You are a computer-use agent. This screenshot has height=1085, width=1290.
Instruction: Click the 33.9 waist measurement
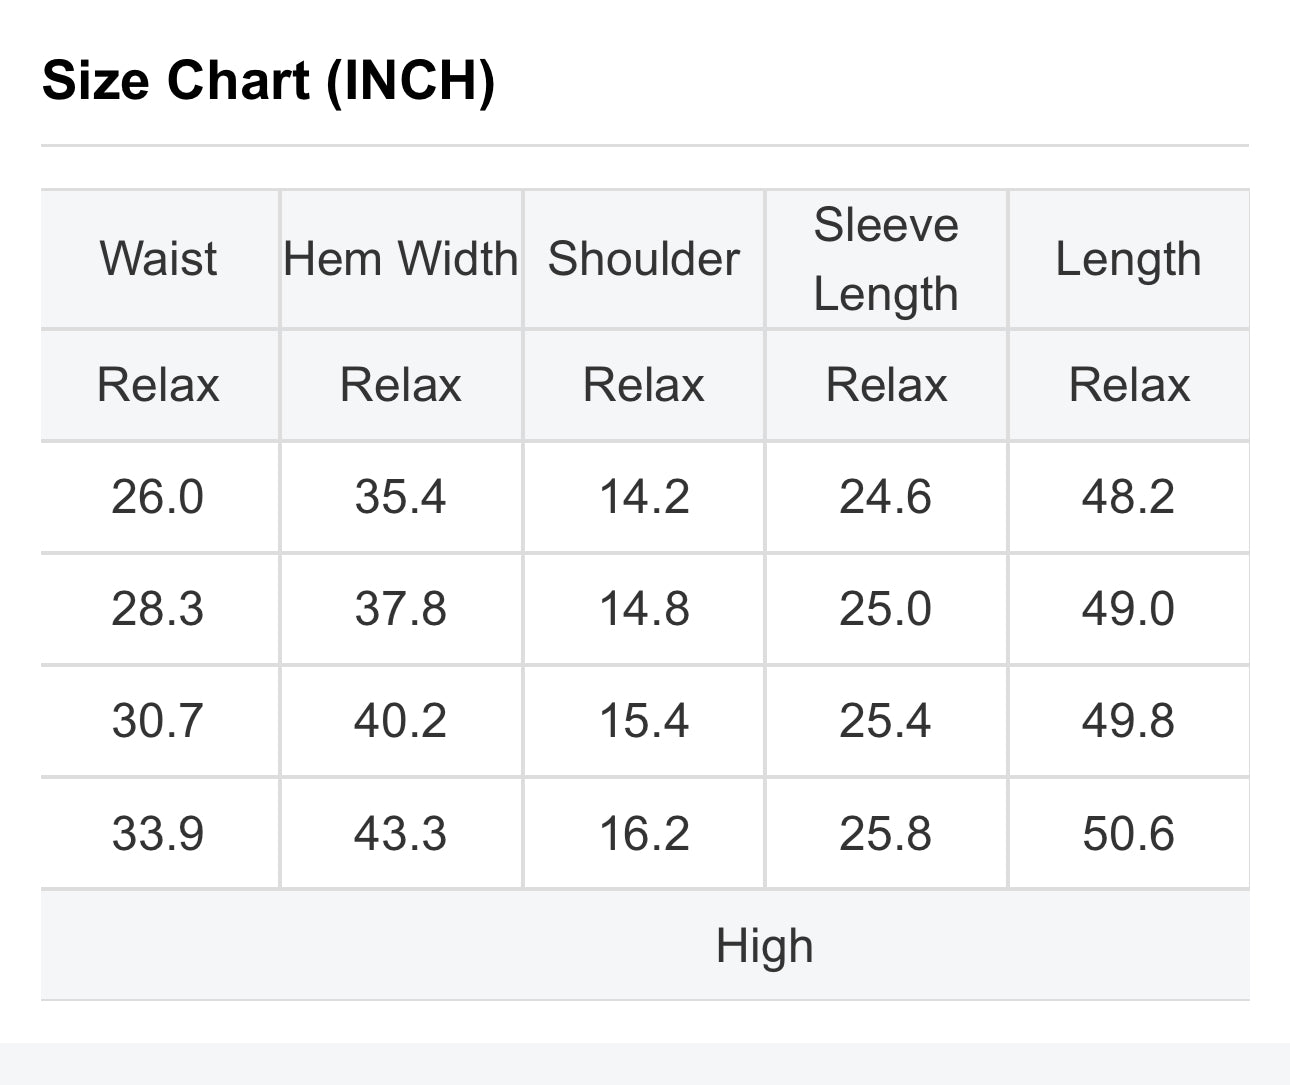(158, 834)
